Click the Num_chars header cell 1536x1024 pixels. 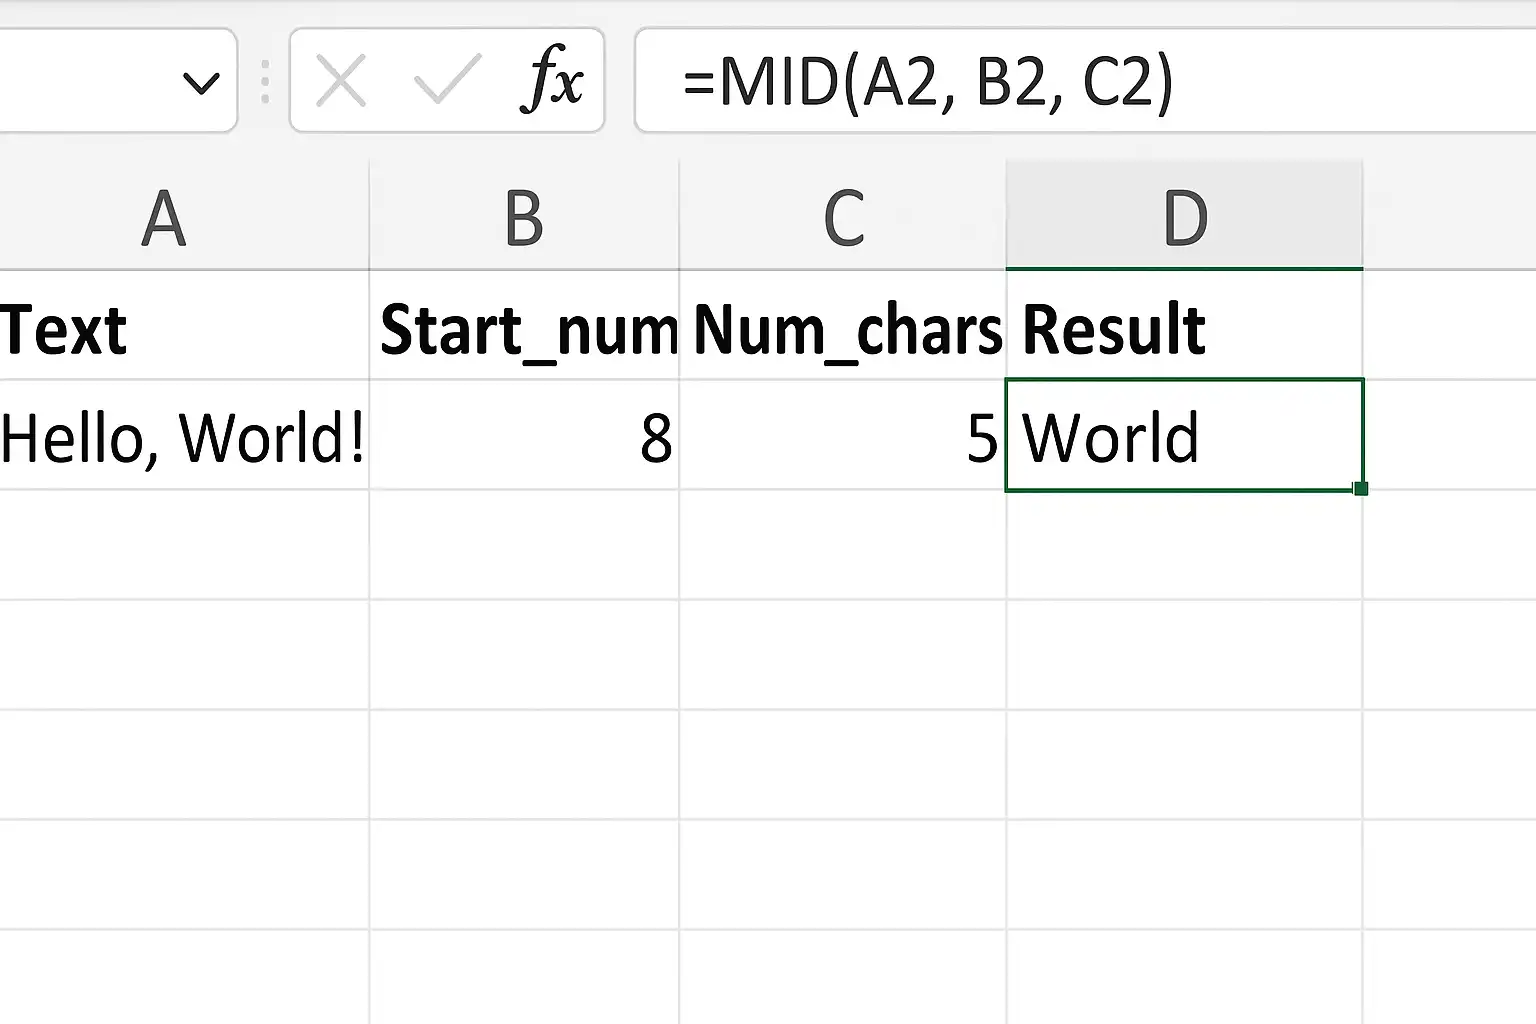pos(843,326)
